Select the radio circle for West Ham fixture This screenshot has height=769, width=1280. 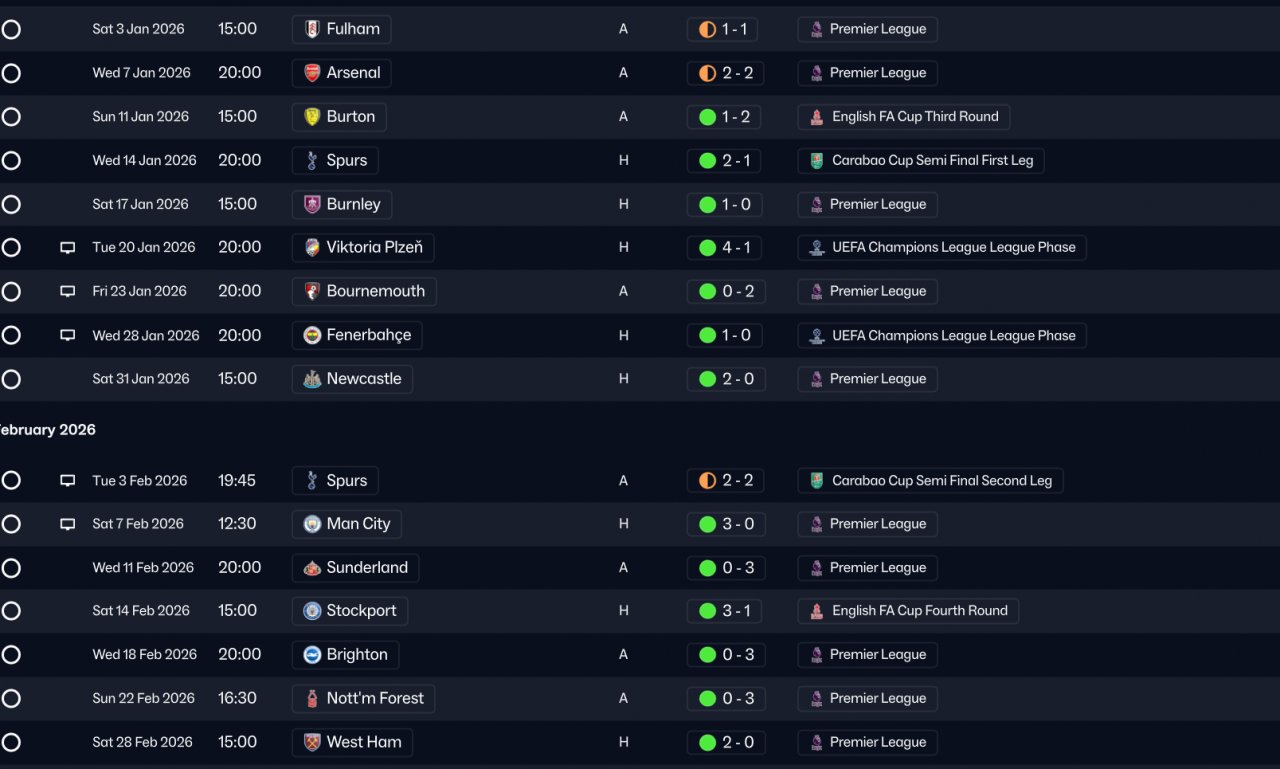(x=11, y=742)
